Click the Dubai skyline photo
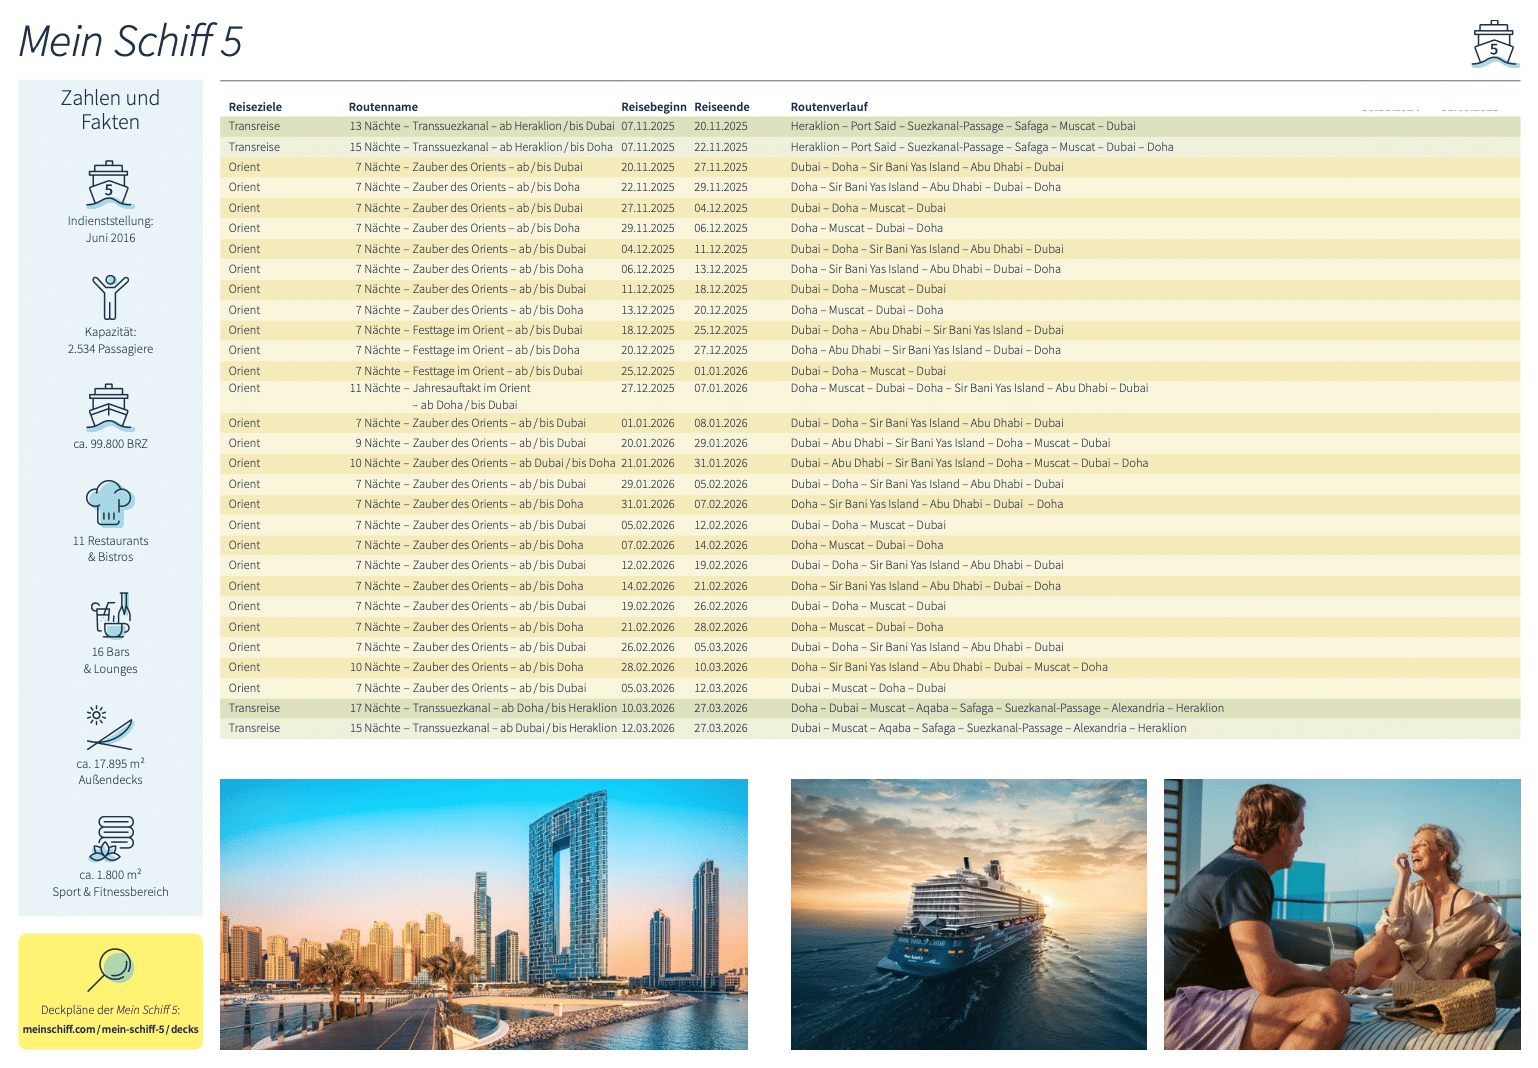The height and width of the screenshot is (1068, 1538). [483, 914]
